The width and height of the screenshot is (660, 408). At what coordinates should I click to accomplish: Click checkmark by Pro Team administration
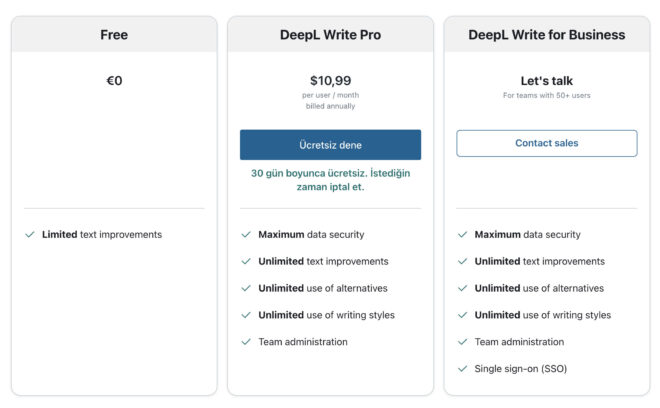[x=246, y=342]
